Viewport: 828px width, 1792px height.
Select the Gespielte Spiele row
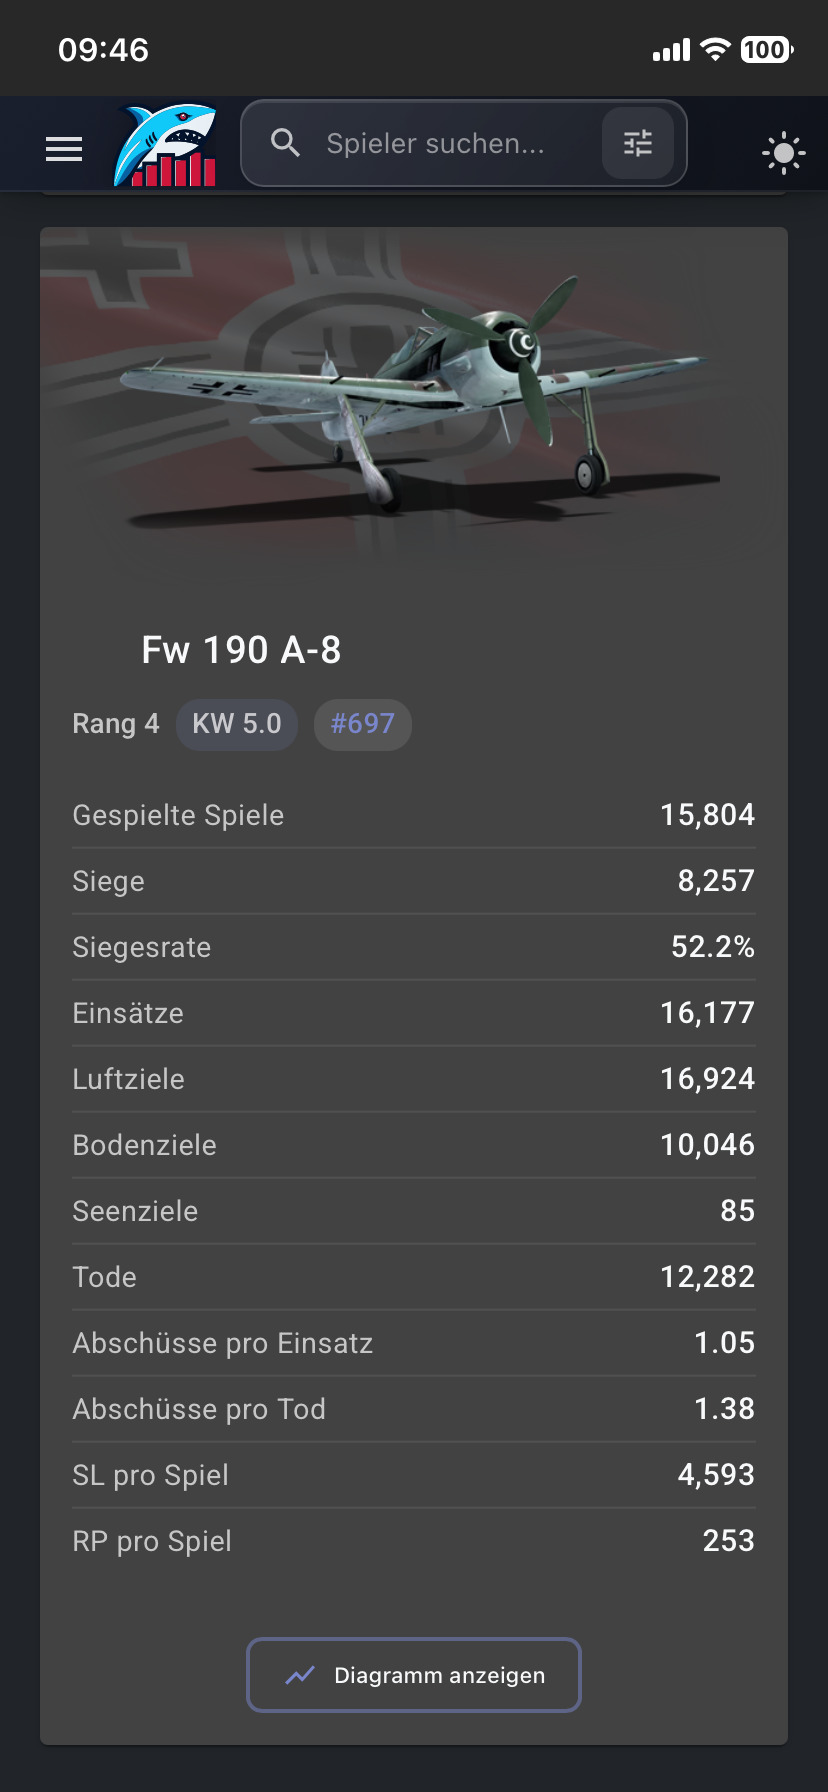pyautogui.click(x=414, y=815)
